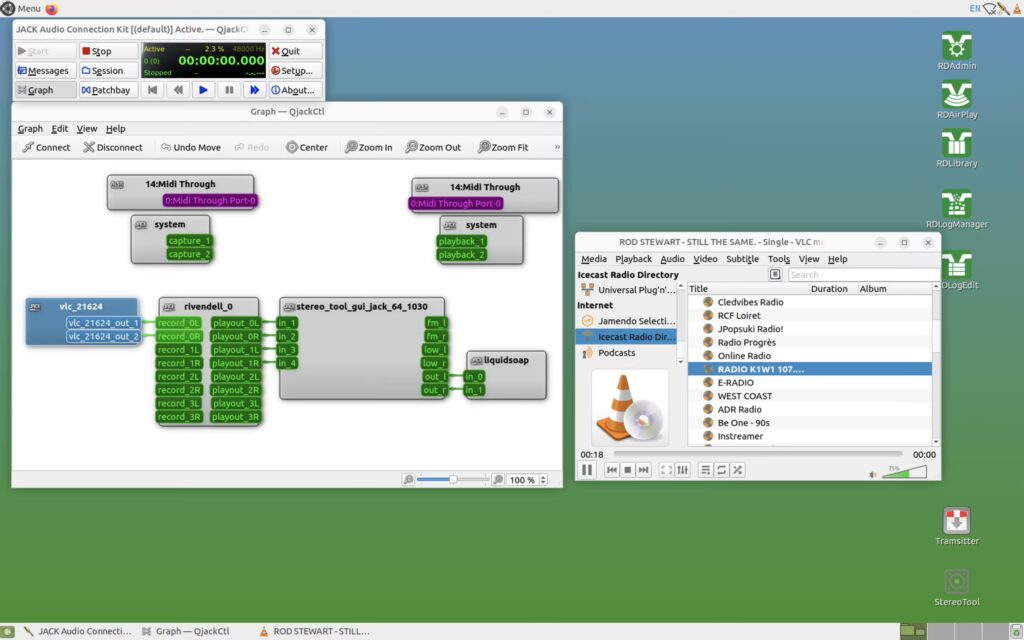The width and height of the screenshot is (1024, 640).
Task: Step the 100 % zoom spinbox
Action: tap(543, 480)
